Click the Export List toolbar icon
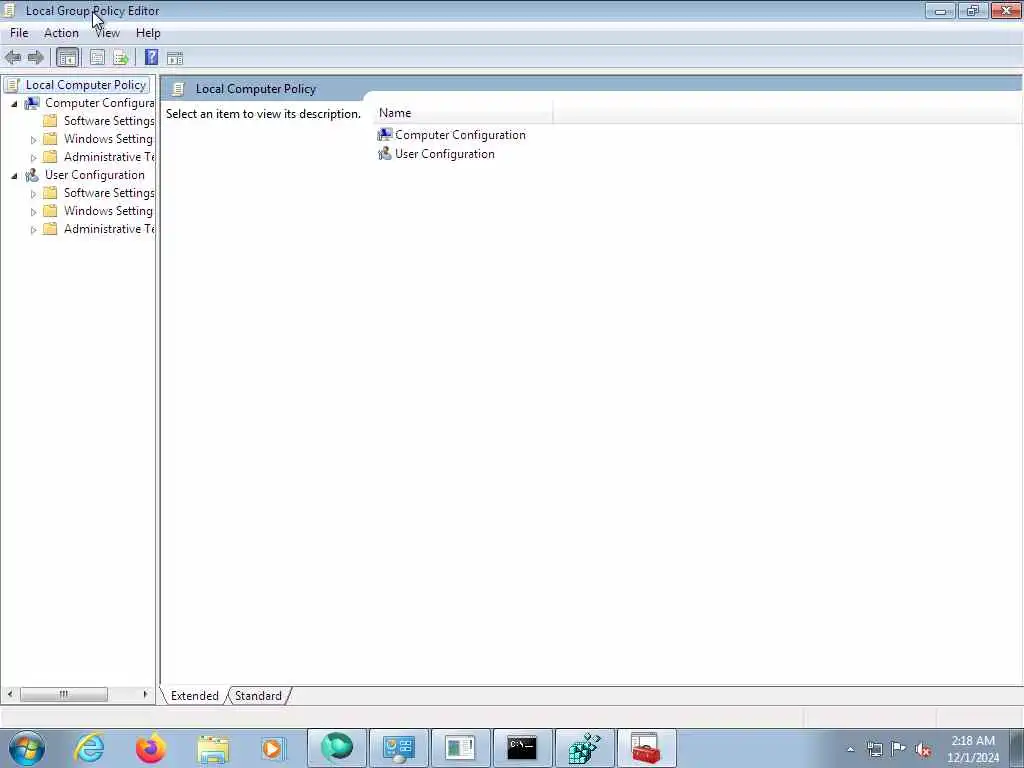The width and height of the screenshot is (1024, 768). tap(121, 57)
